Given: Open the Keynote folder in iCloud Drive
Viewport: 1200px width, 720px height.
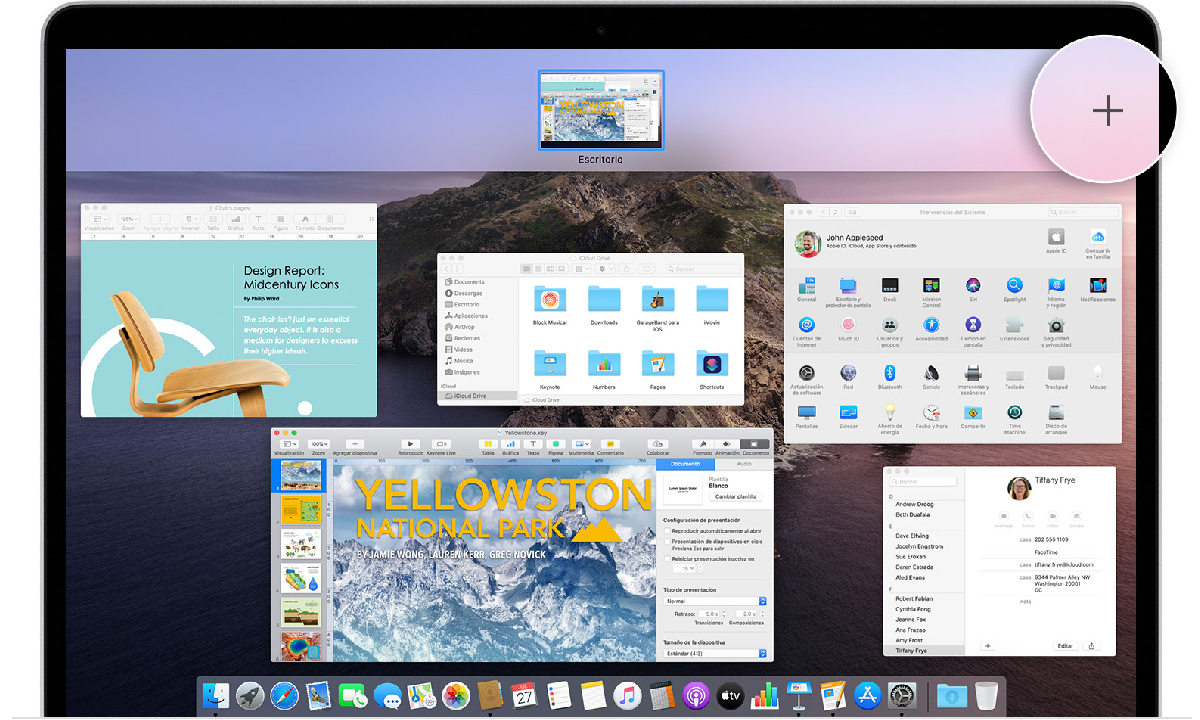Looking at the screenshot, I should (549, 363).
